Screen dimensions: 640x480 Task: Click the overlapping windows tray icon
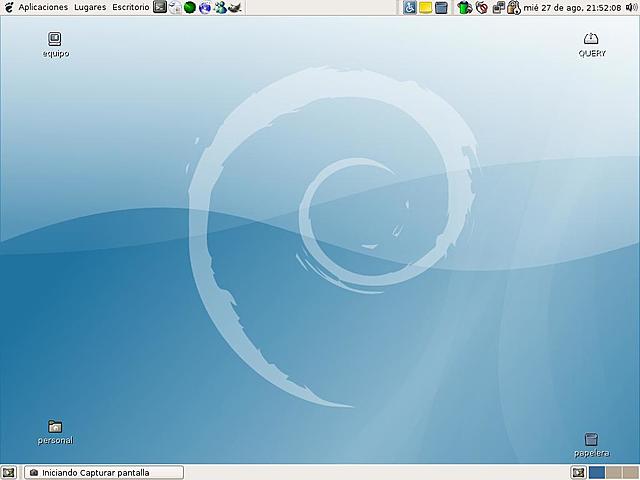498,7
